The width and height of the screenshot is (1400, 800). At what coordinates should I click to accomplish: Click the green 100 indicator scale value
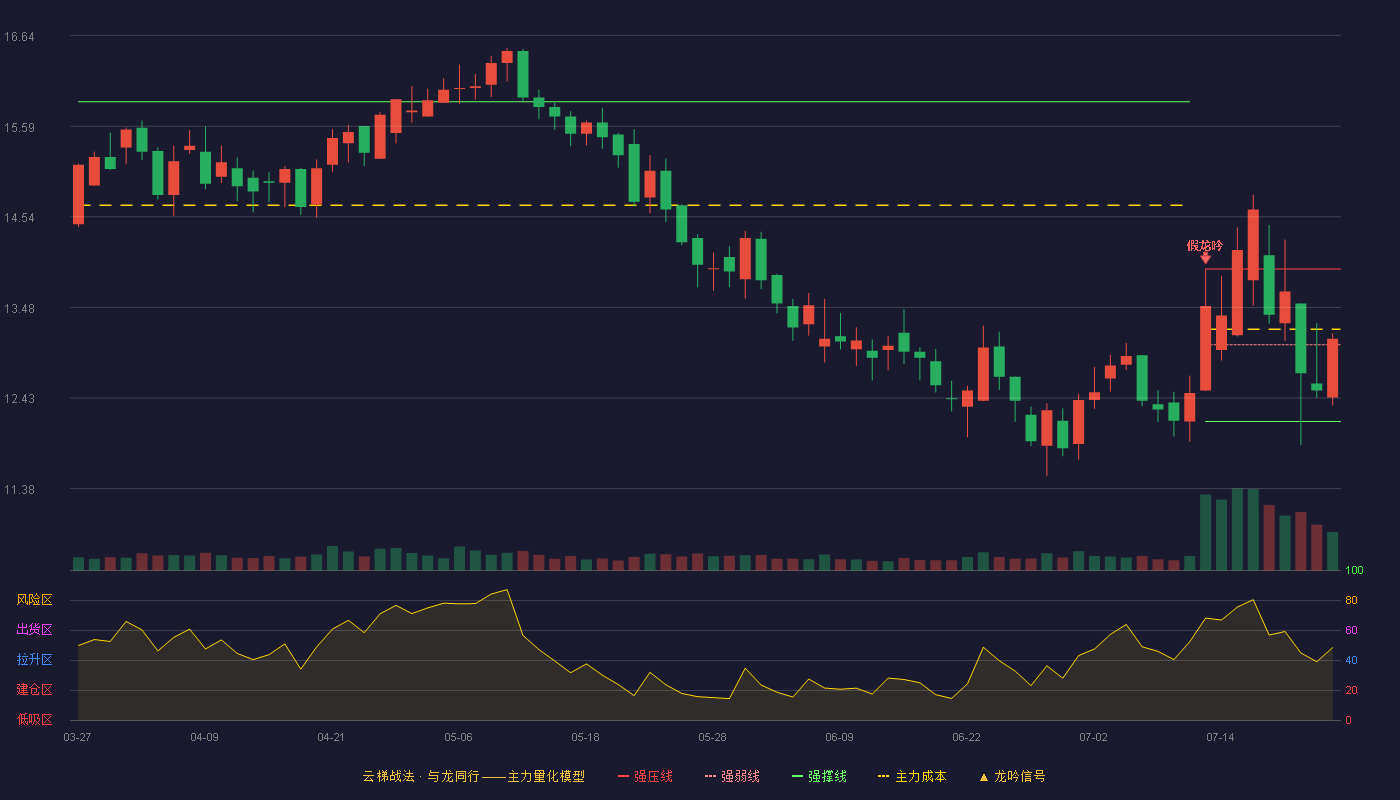(1354, 571)
